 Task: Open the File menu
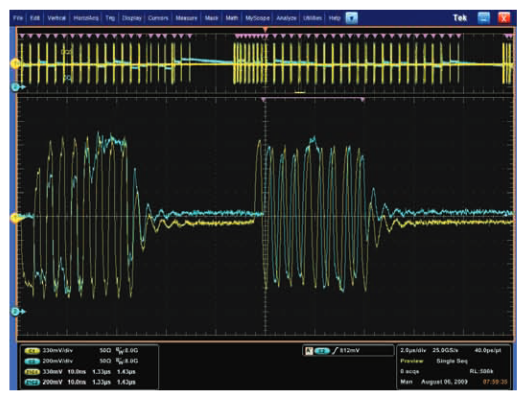click(18, 18)
